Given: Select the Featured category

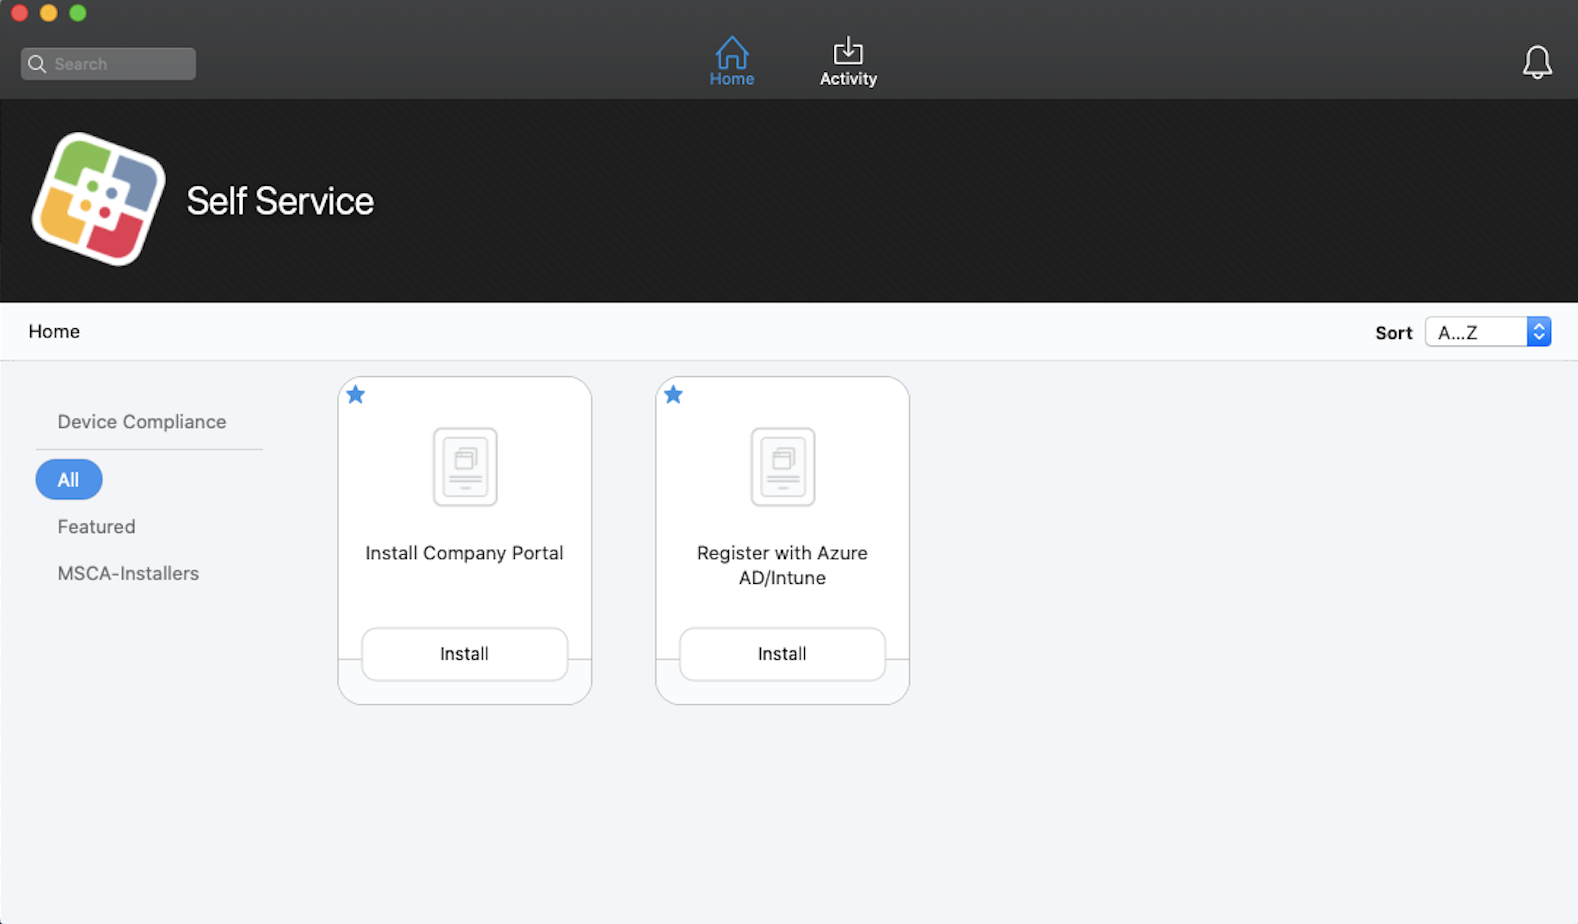Looking at the screenshot, I should pos(96,527).
